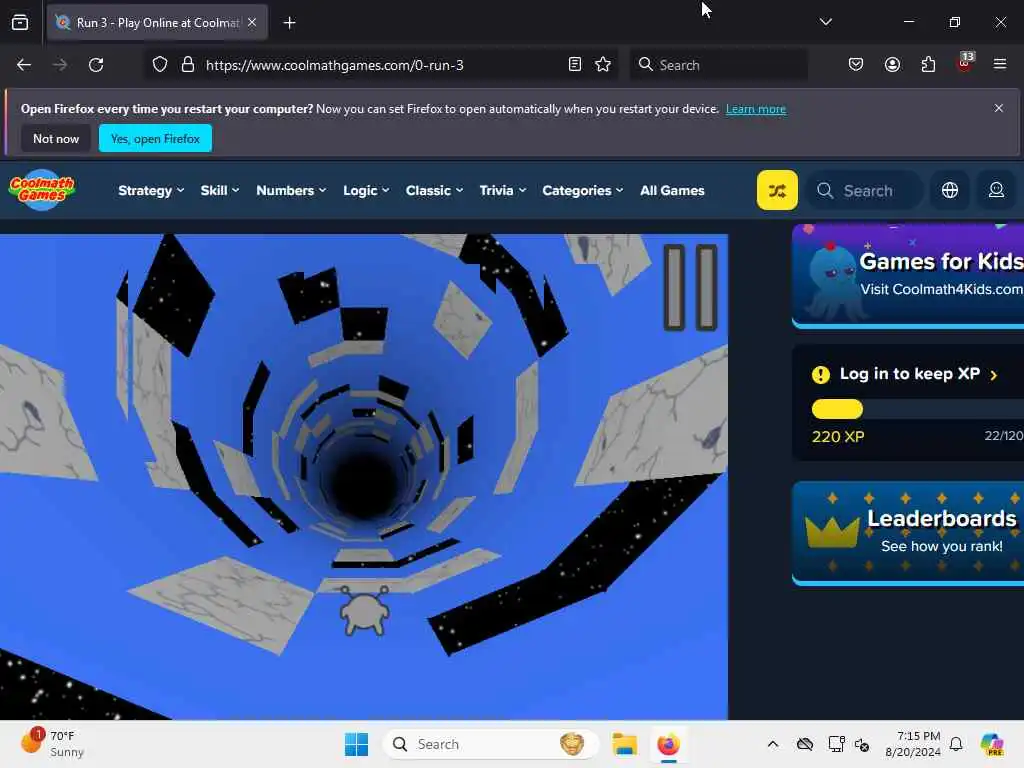View site security lock info
The height and width of the screenshot is (768, 1024).
[x=187, y=65]
